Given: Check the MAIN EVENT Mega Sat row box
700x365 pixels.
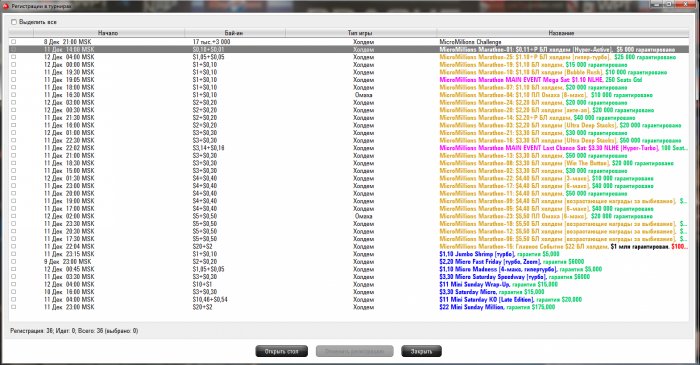Looking at the screenshot, I should [x=13, y=79].
